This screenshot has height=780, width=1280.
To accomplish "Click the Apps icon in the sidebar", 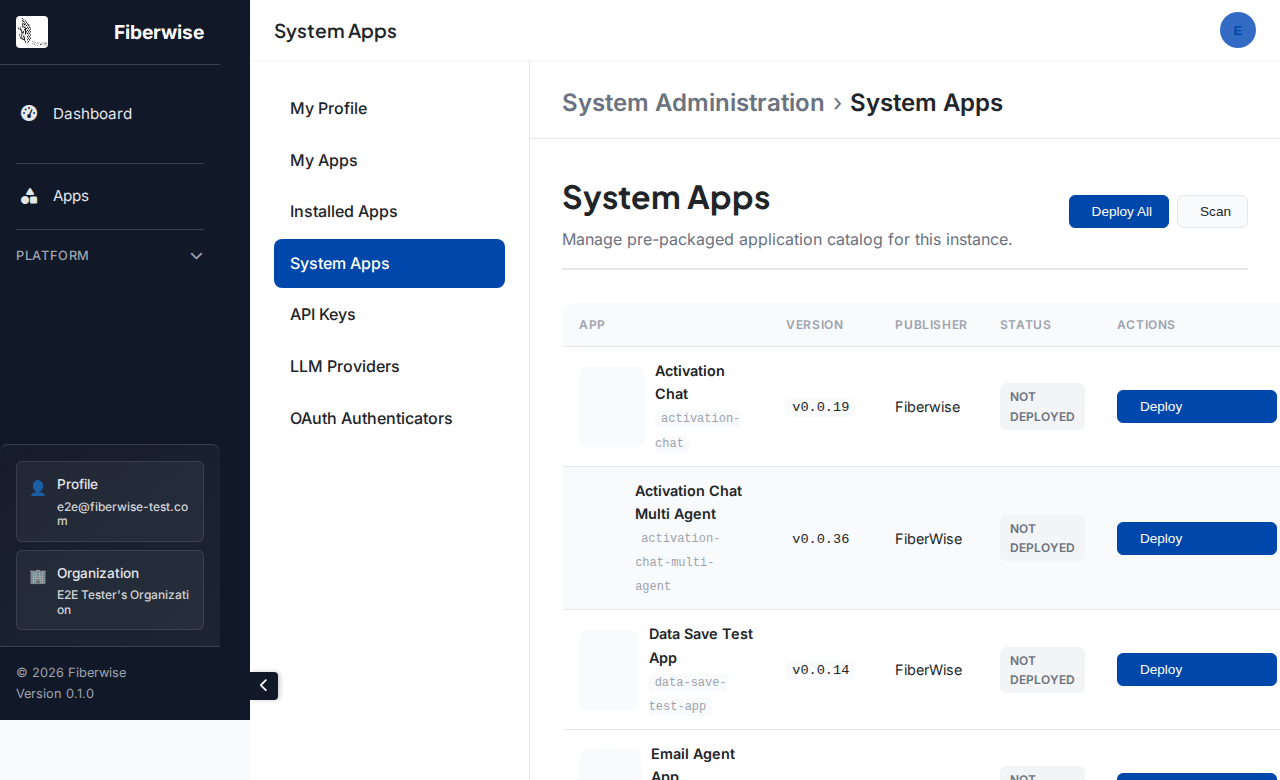I will pyautogui.click(x=28, y=196).
